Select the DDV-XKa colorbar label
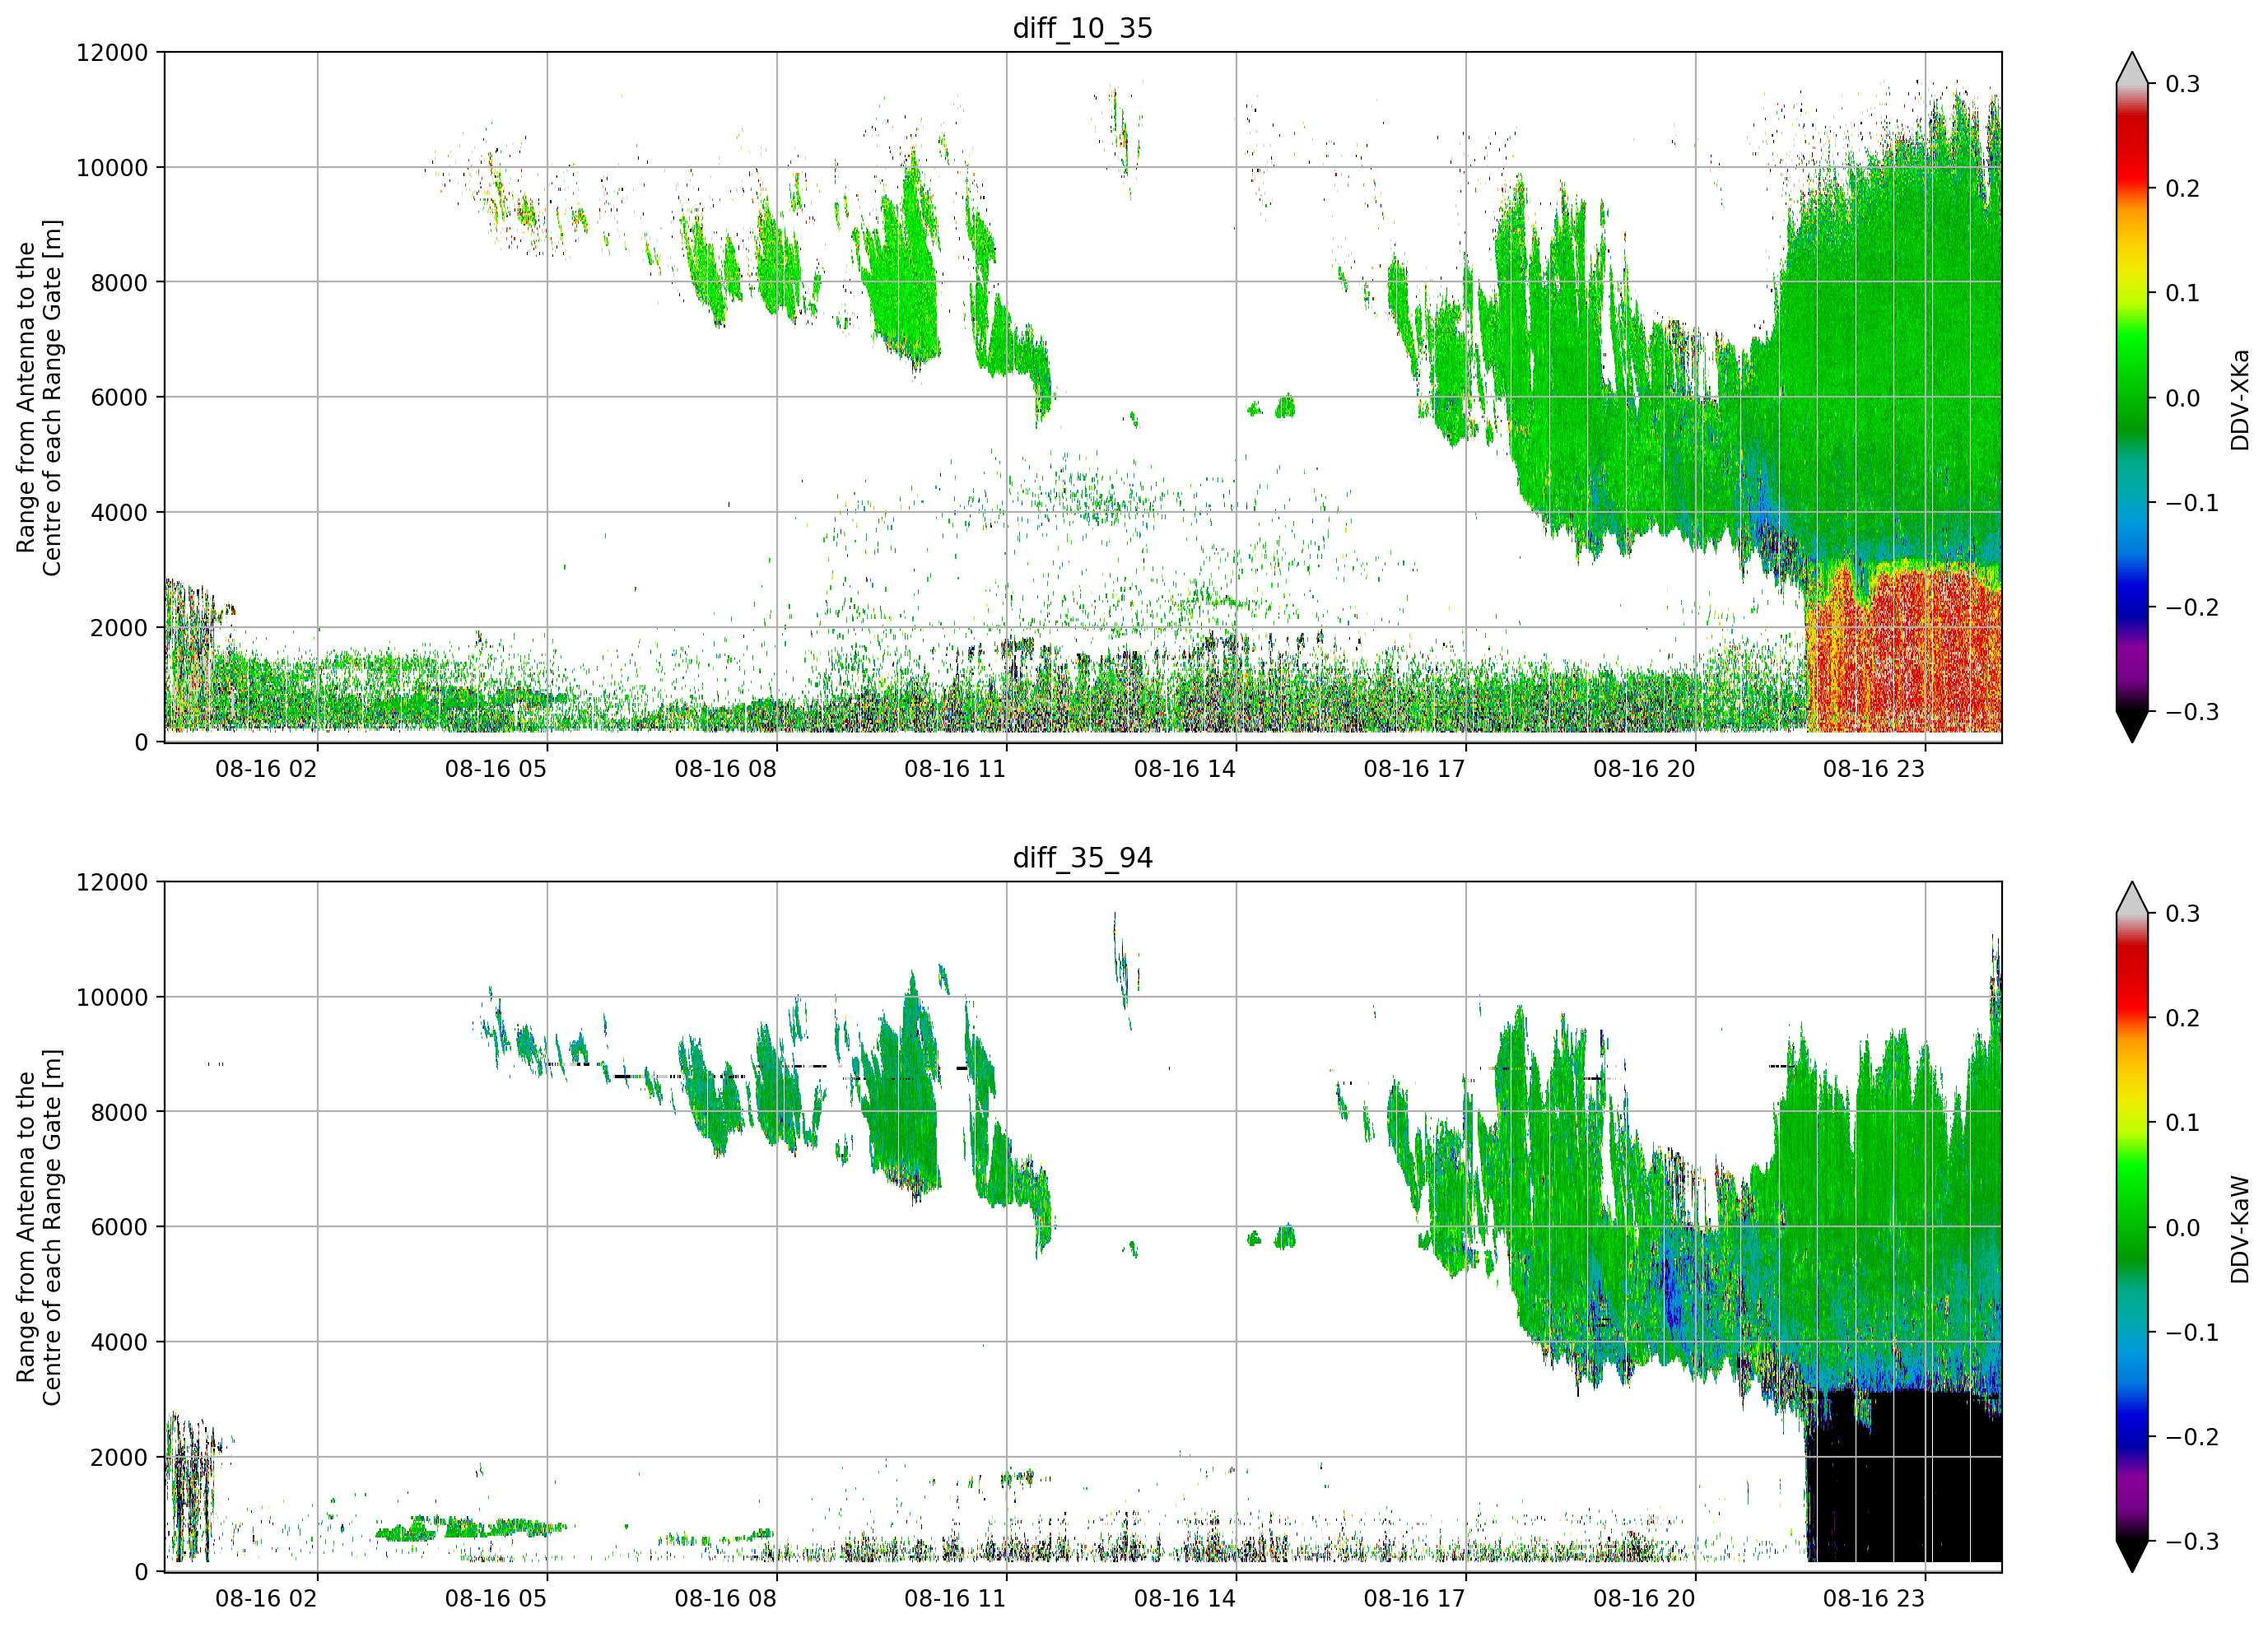The image size is (2268, 1628). point(2239,400)
